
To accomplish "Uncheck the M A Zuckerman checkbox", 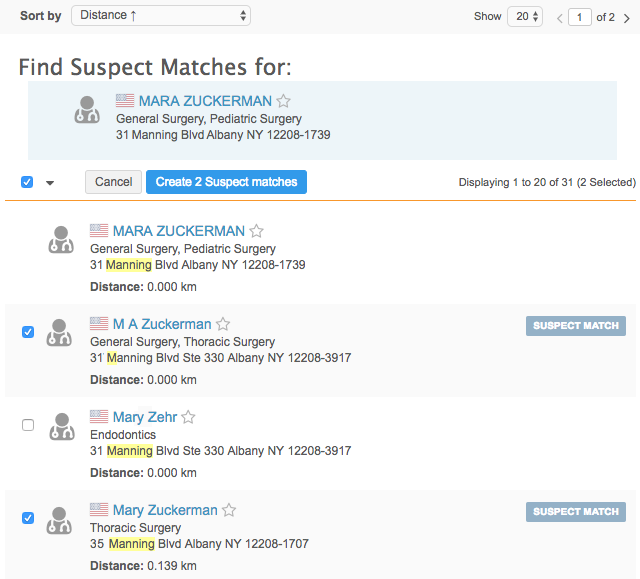I will (x=28, y=332).
